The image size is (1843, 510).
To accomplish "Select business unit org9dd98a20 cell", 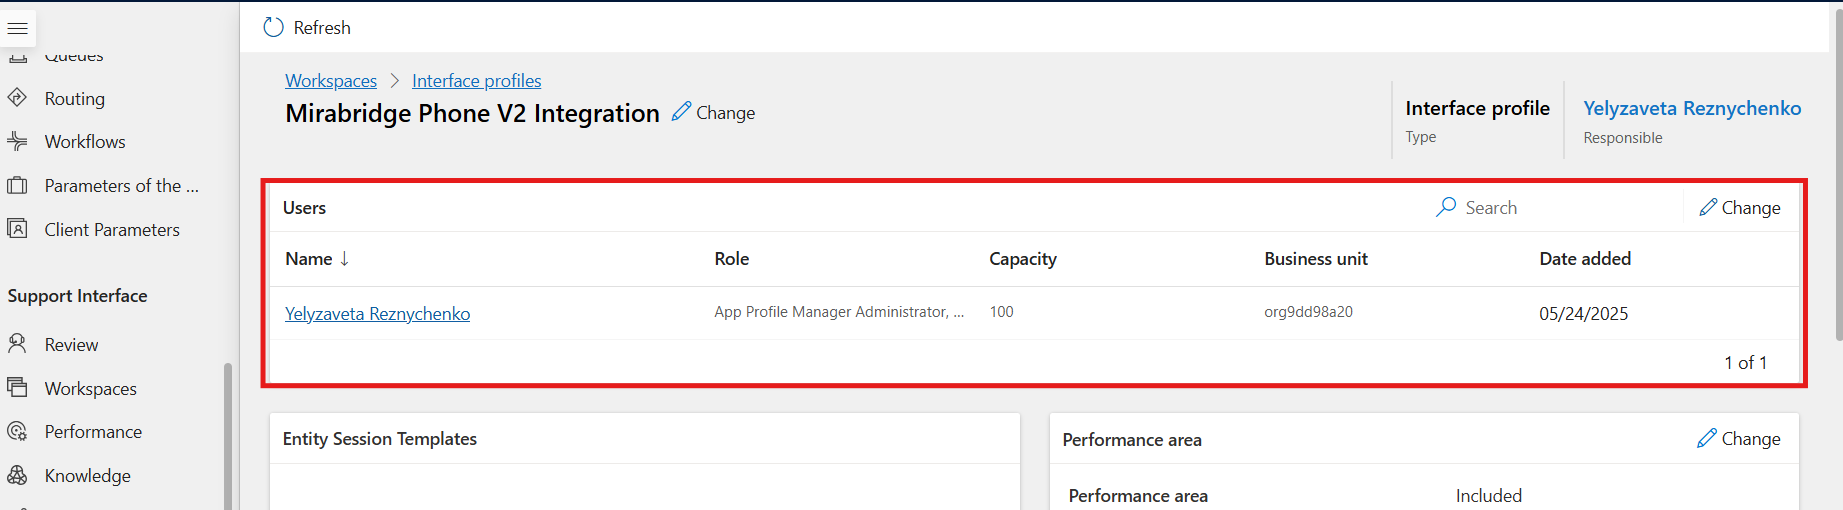I will [1308, 312].
